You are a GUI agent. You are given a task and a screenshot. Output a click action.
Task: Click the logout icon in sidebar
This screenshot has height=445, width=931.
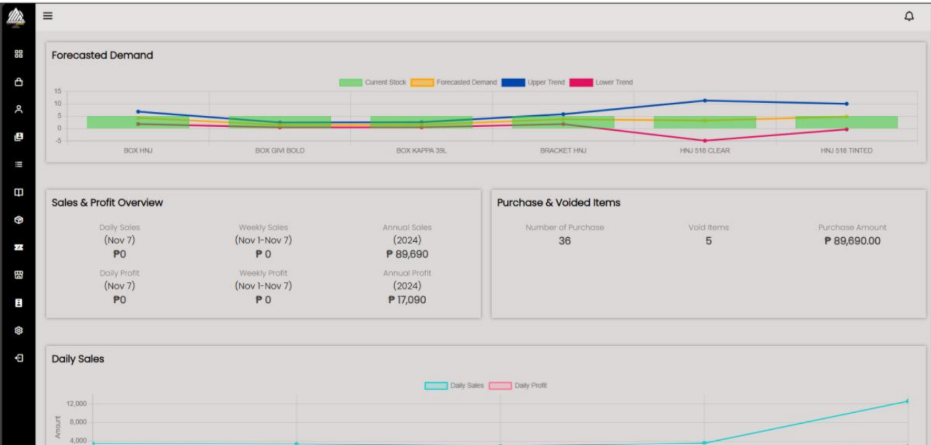click(x=18, y=357)
